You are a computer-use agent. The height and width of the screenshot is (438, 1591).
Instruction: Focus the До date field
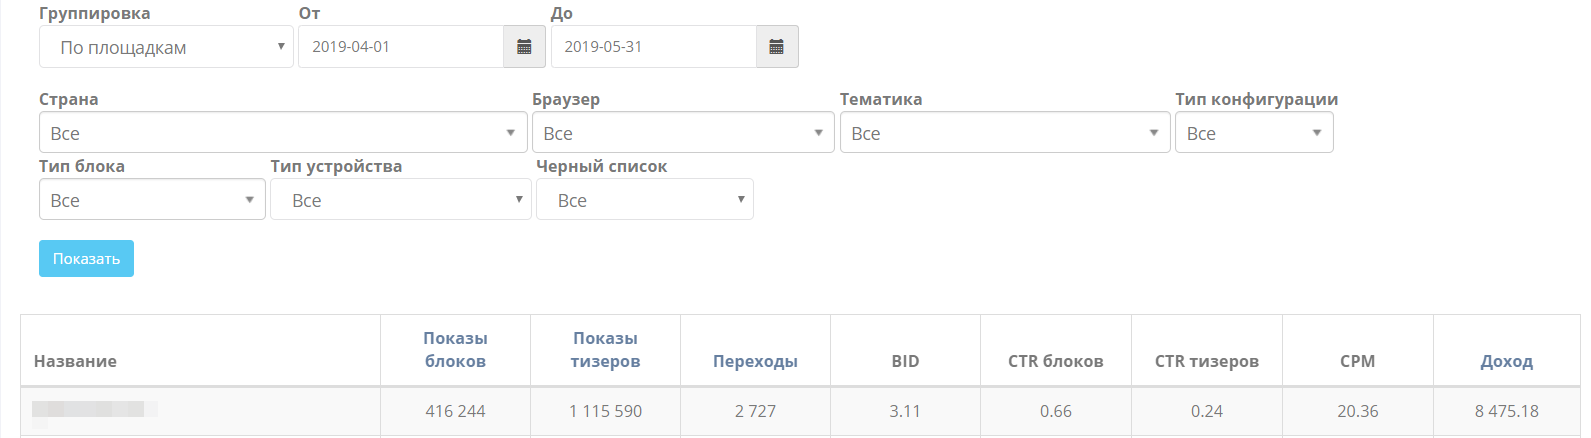pyautogui.click(x=653, y=47)
